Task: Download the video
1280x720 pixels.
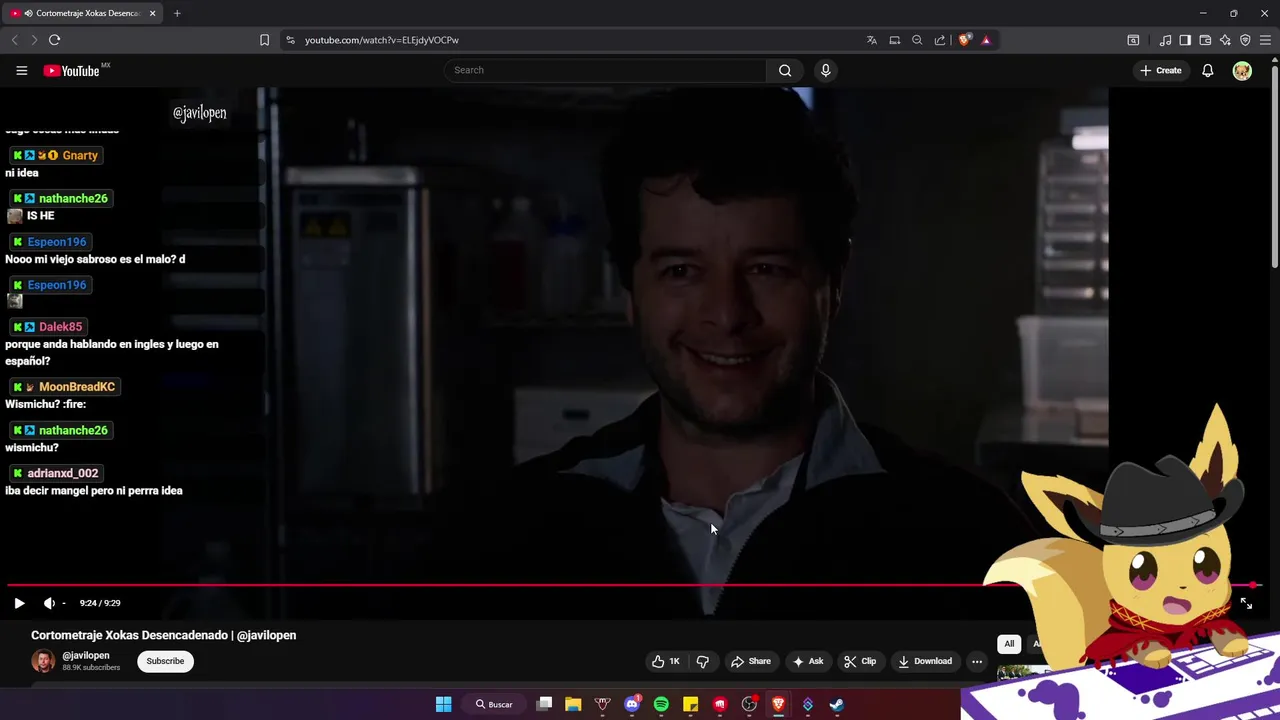Action: [x=925, y=661]
